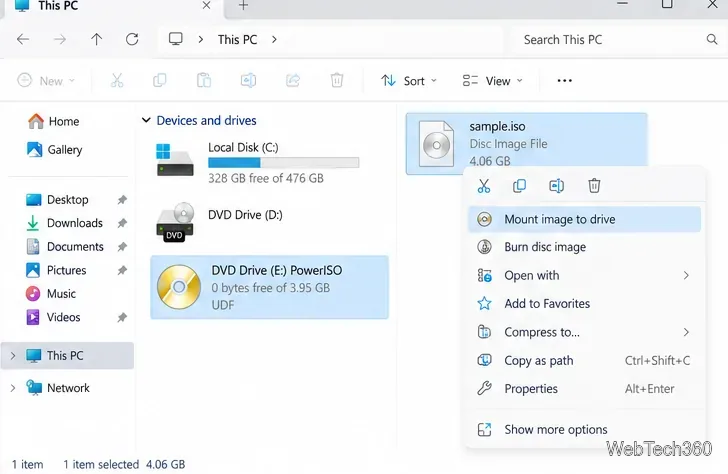The image size is (728, 474).
Task: Expand This PC in navigation pane
Action: pyautogui.click(x=13, y=356)
